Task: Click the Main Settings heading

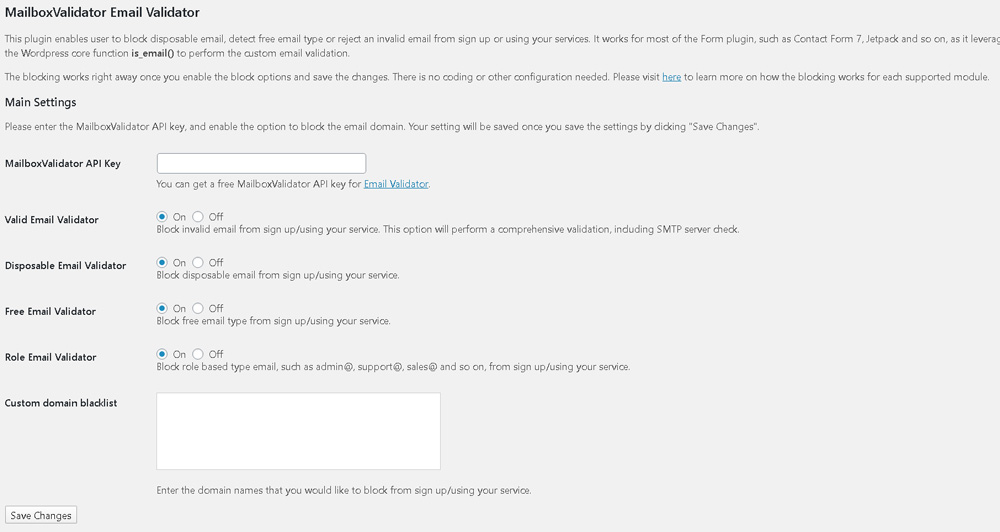Action: (x=41, y=102)
